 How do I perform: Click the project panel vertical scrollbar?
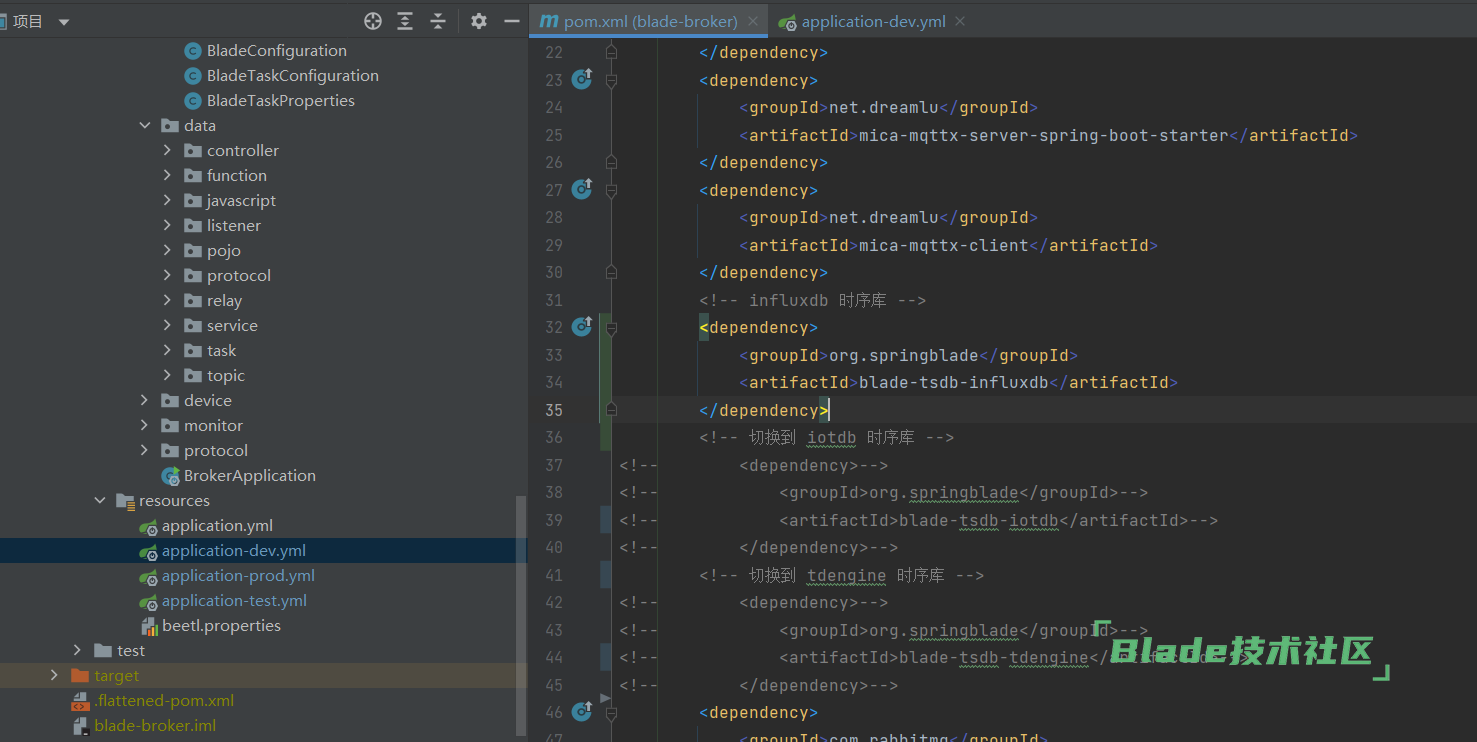click(x=520, y=615)
